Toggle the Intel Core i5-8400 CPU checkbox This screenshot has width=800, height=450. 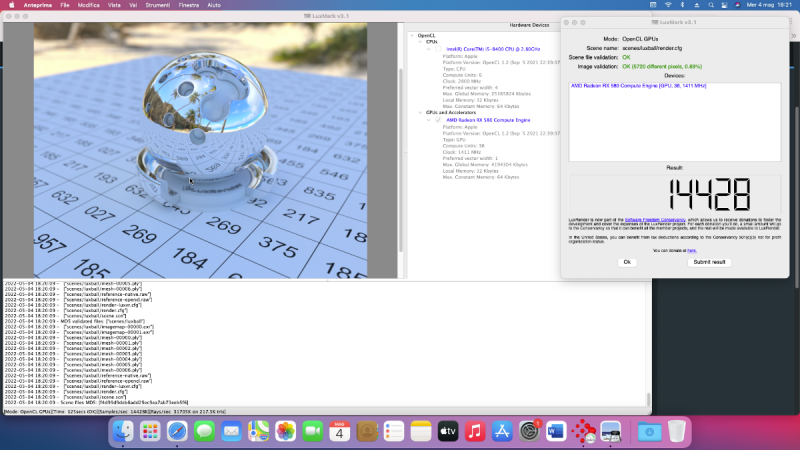tap(438, 49)
